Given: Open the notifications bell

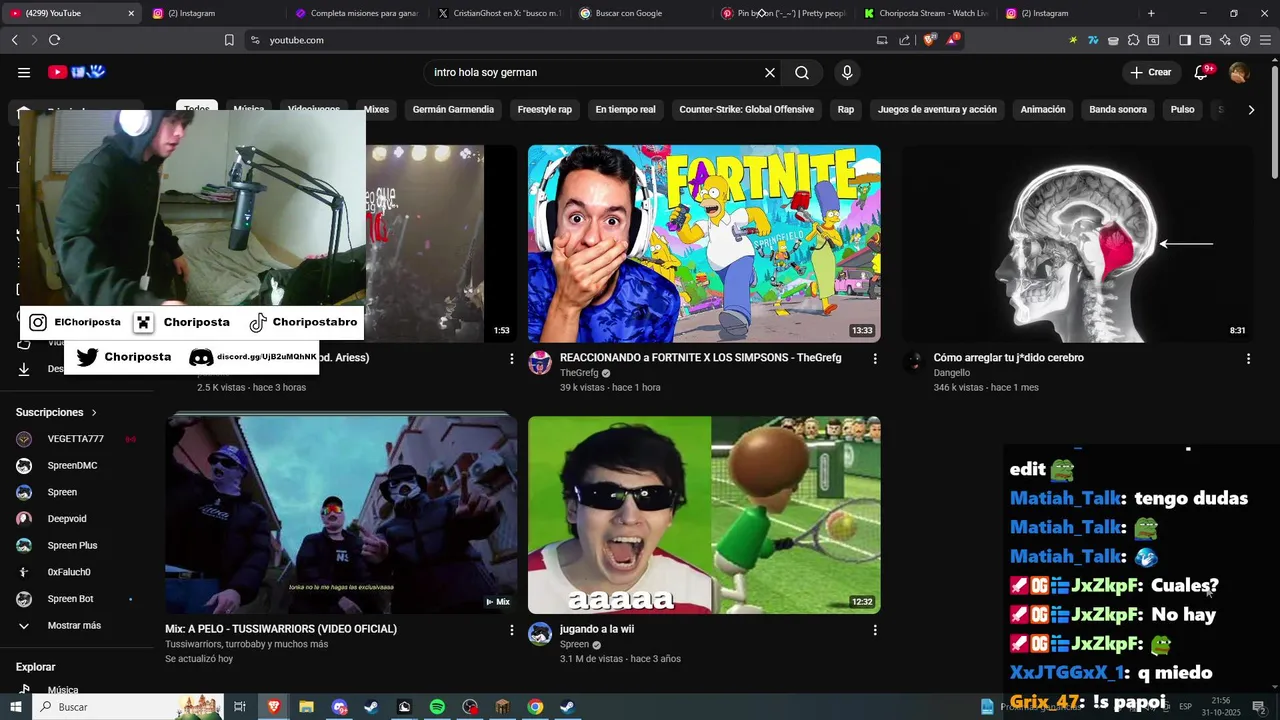Looking at the screenshot, I should (1202, 72).
